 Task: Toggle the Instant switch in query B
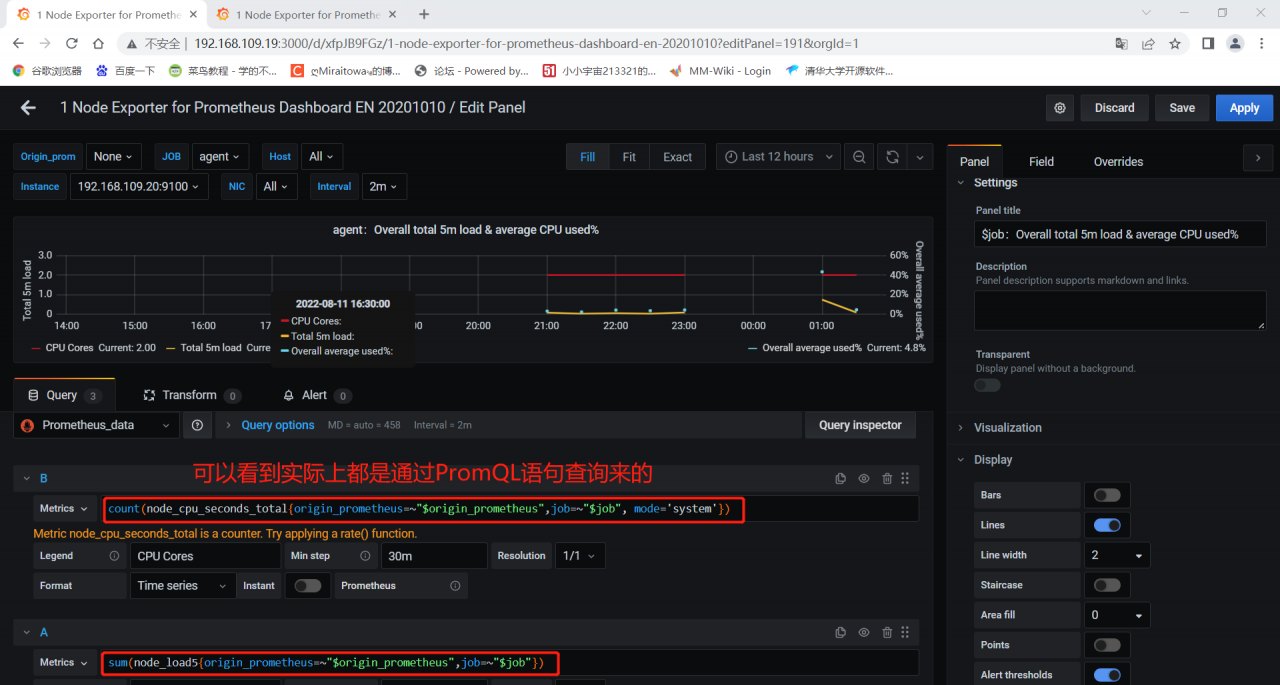point(307,586)
